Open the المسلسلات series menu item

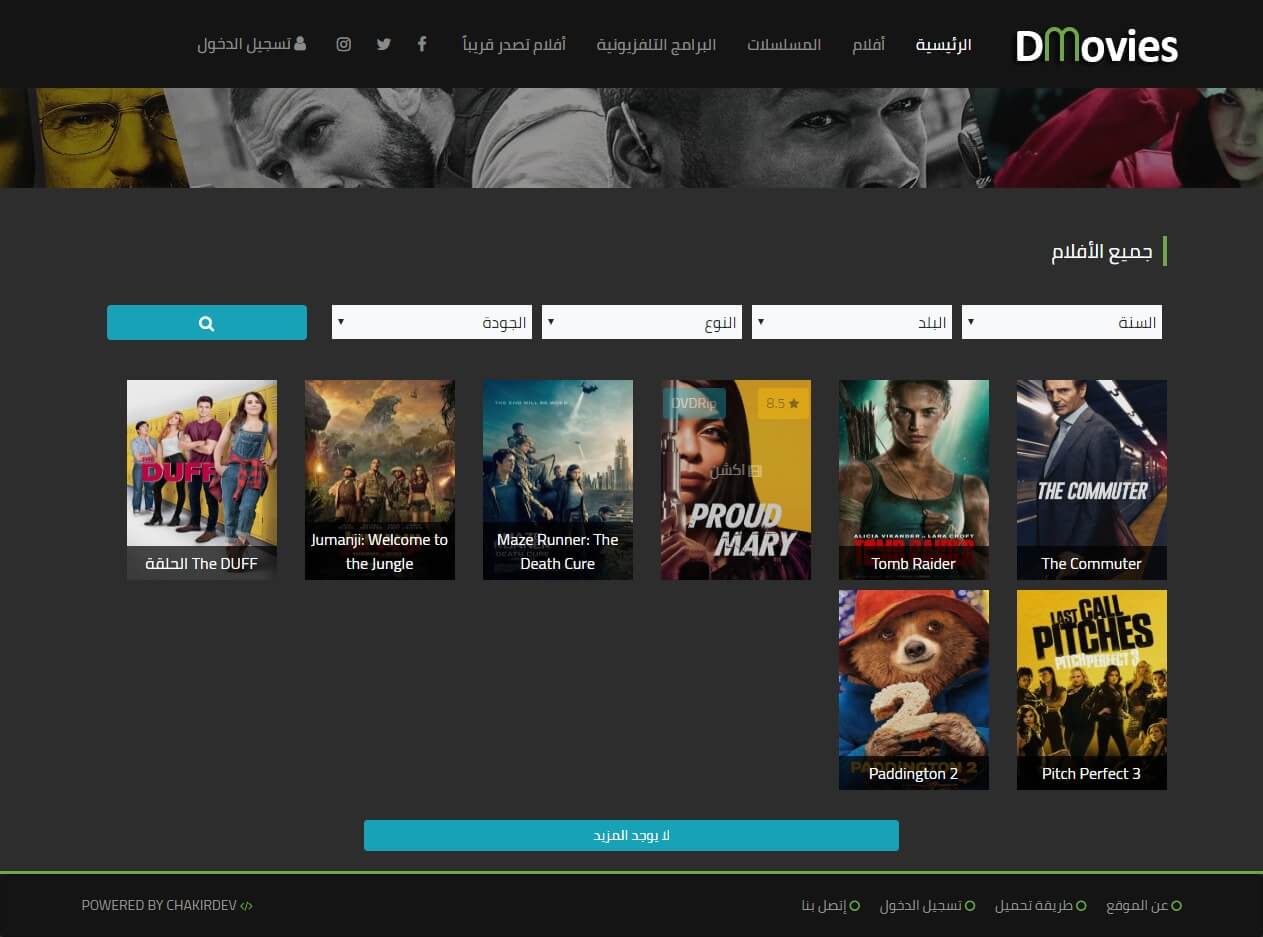click(x=784, y=45)
